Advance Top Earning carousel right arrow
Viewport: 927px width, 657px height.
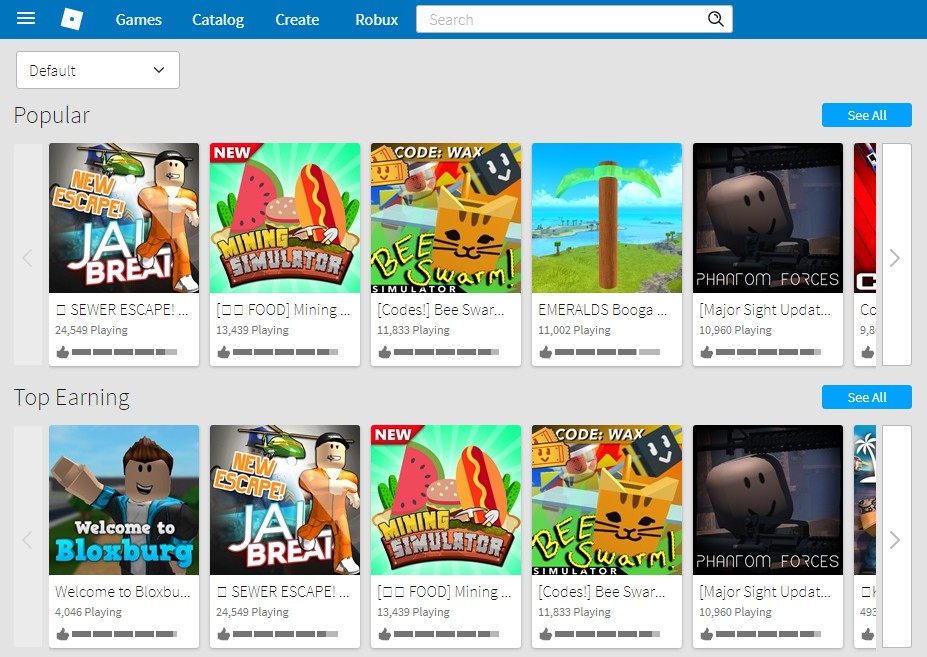click(x=896, y=537)
